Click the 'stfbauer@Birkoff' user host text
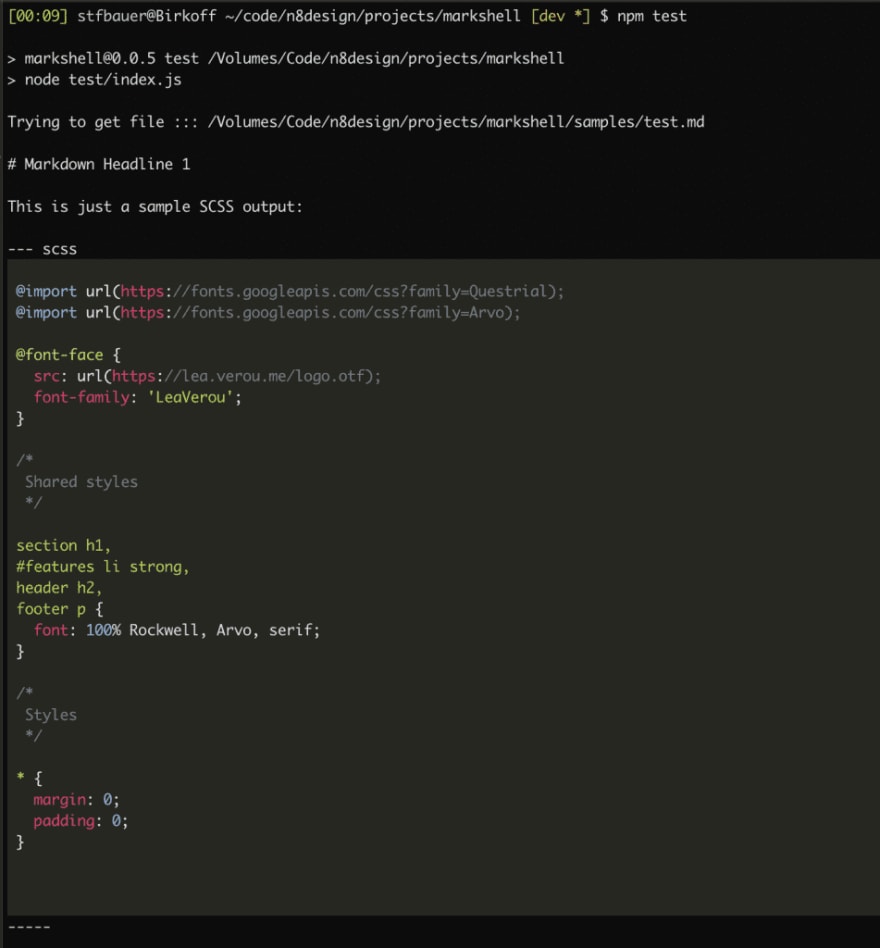 tap(147, 16)
